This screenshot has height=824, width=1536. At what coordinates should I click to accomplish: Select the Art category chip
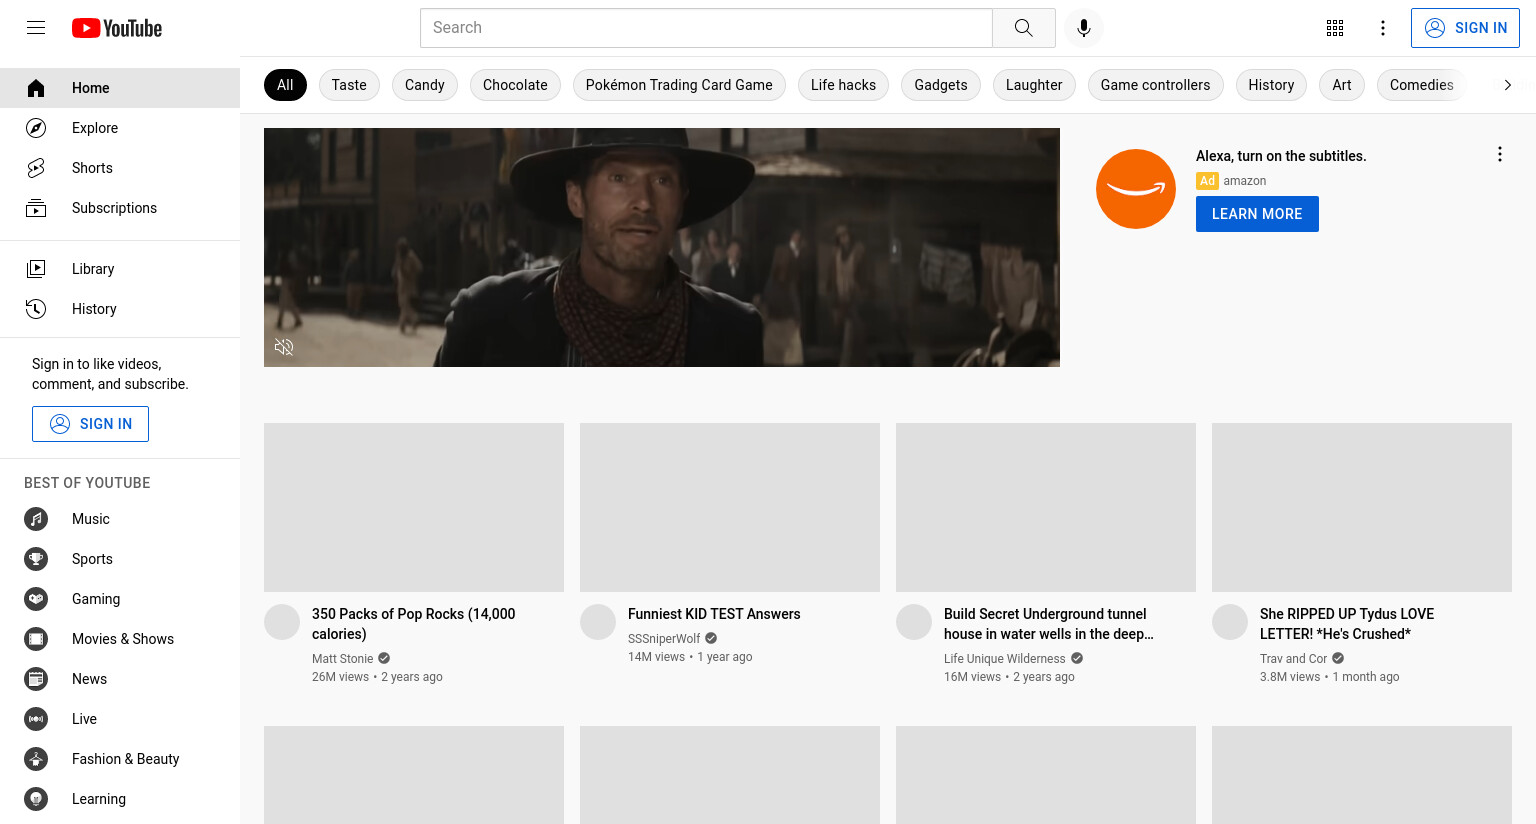point(1342,85)
